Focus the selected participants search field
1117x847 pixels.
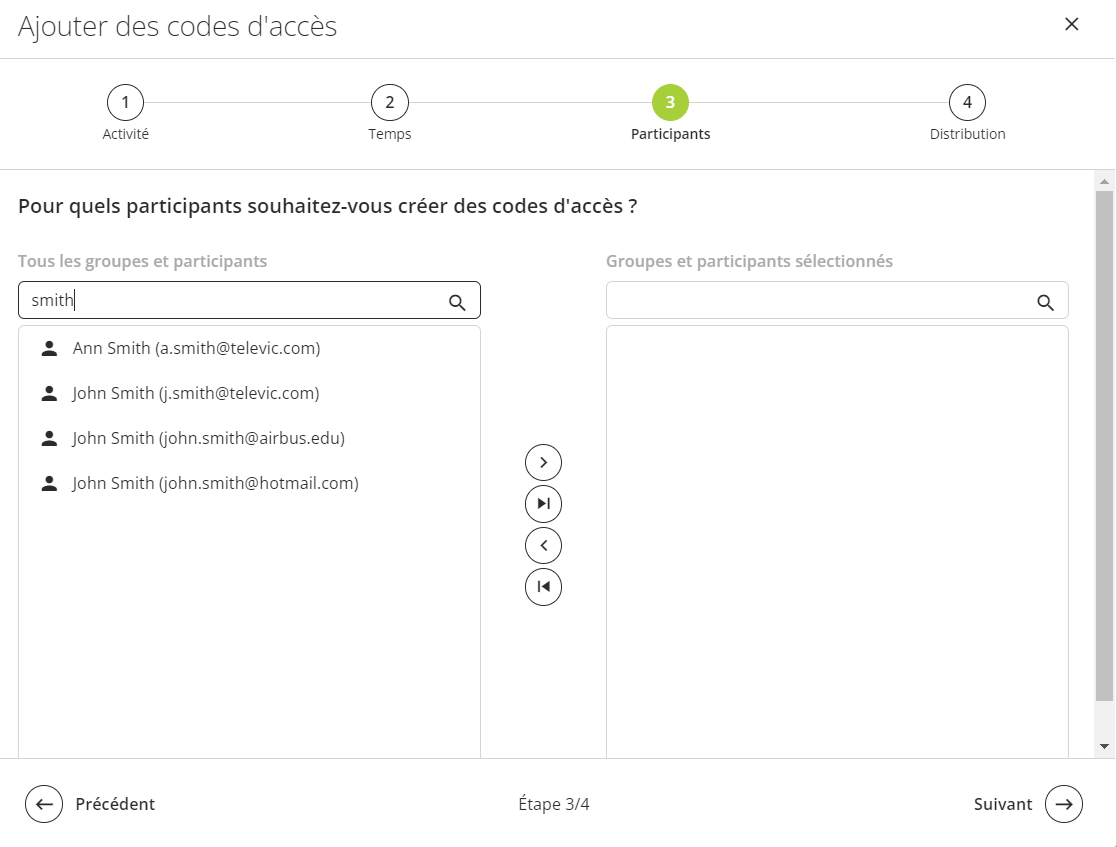click(x=837, y=300)
